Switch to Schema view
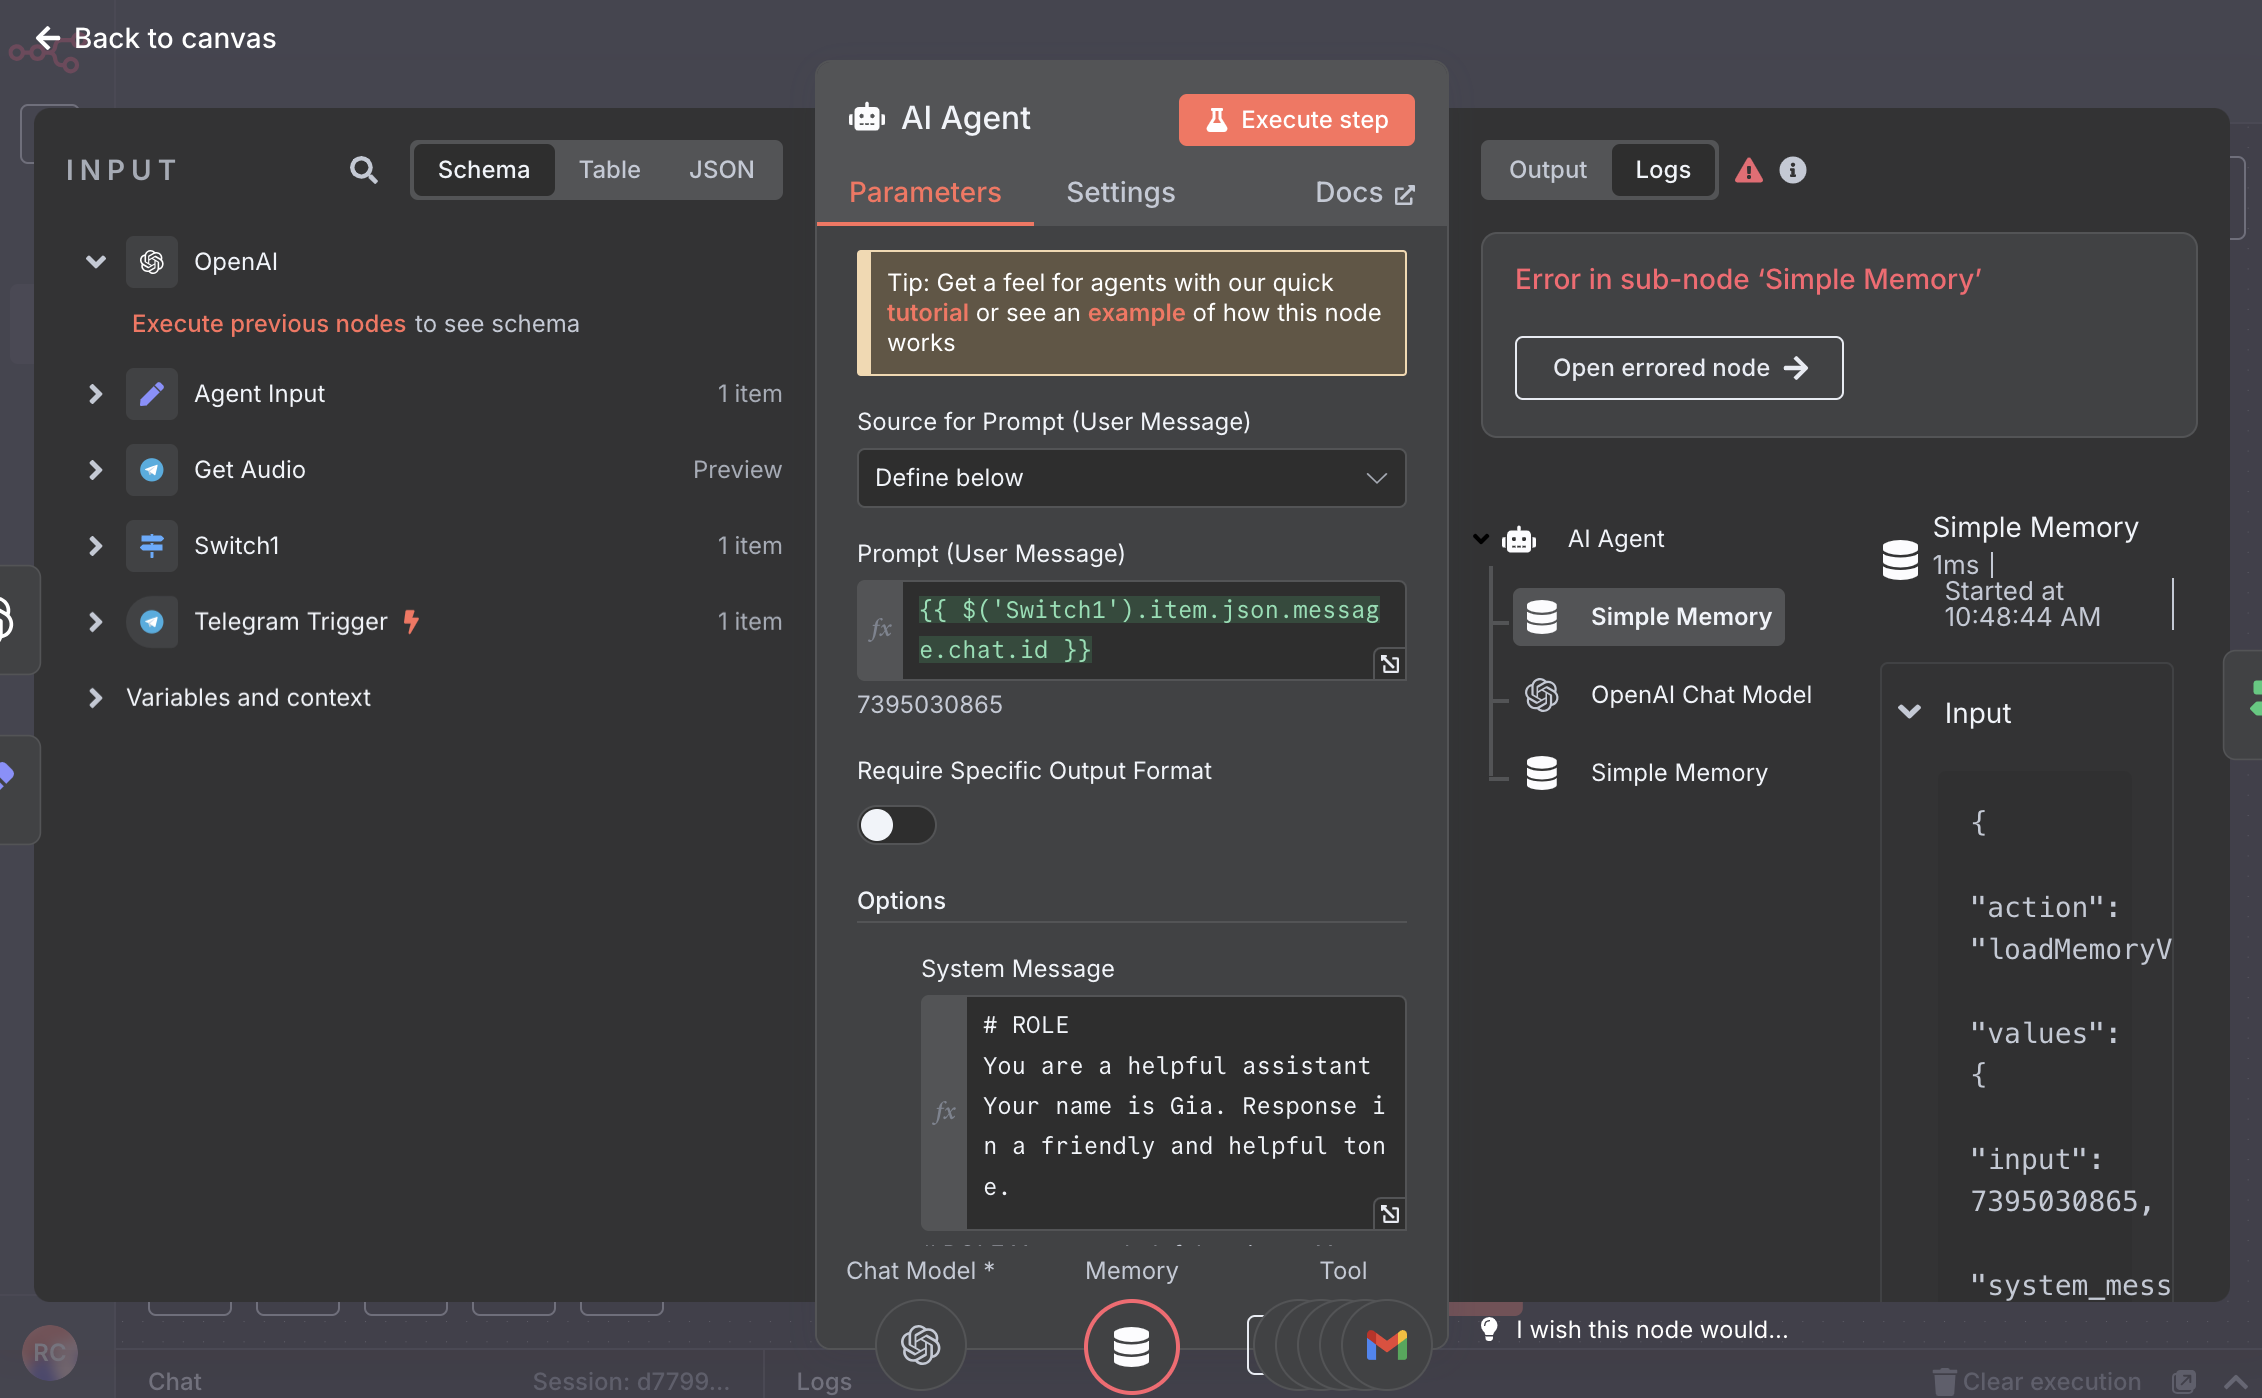The width and height of the screenshot is (2262, 1398). click(484, 170)
